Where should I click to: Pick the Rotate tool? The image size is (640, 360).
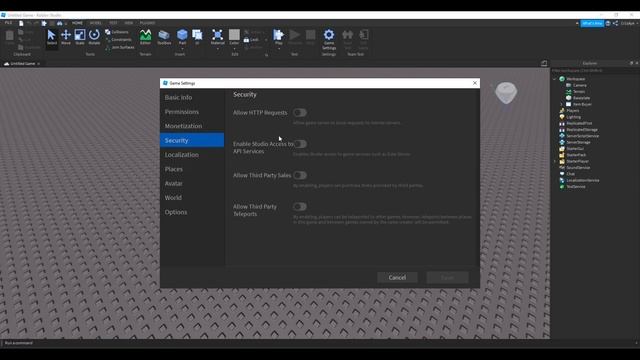pos(94,38)
